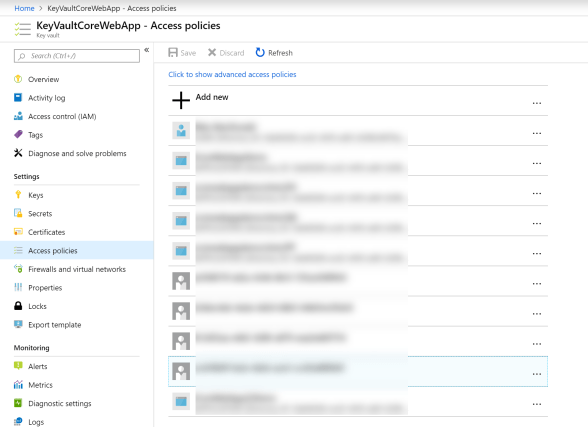588x427 pixels.
Task: Open ellipsis menu on the highlighted policy row
Action: pyautogui.click(x=537, y=374)
